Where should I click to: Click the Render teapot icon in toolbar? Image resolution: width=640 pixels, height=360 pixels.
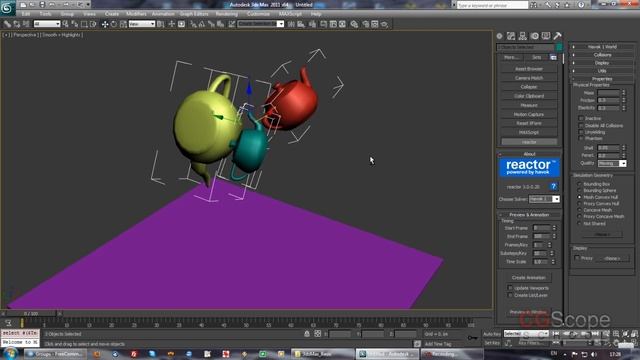pyautogui.click(x=384, y=24)
